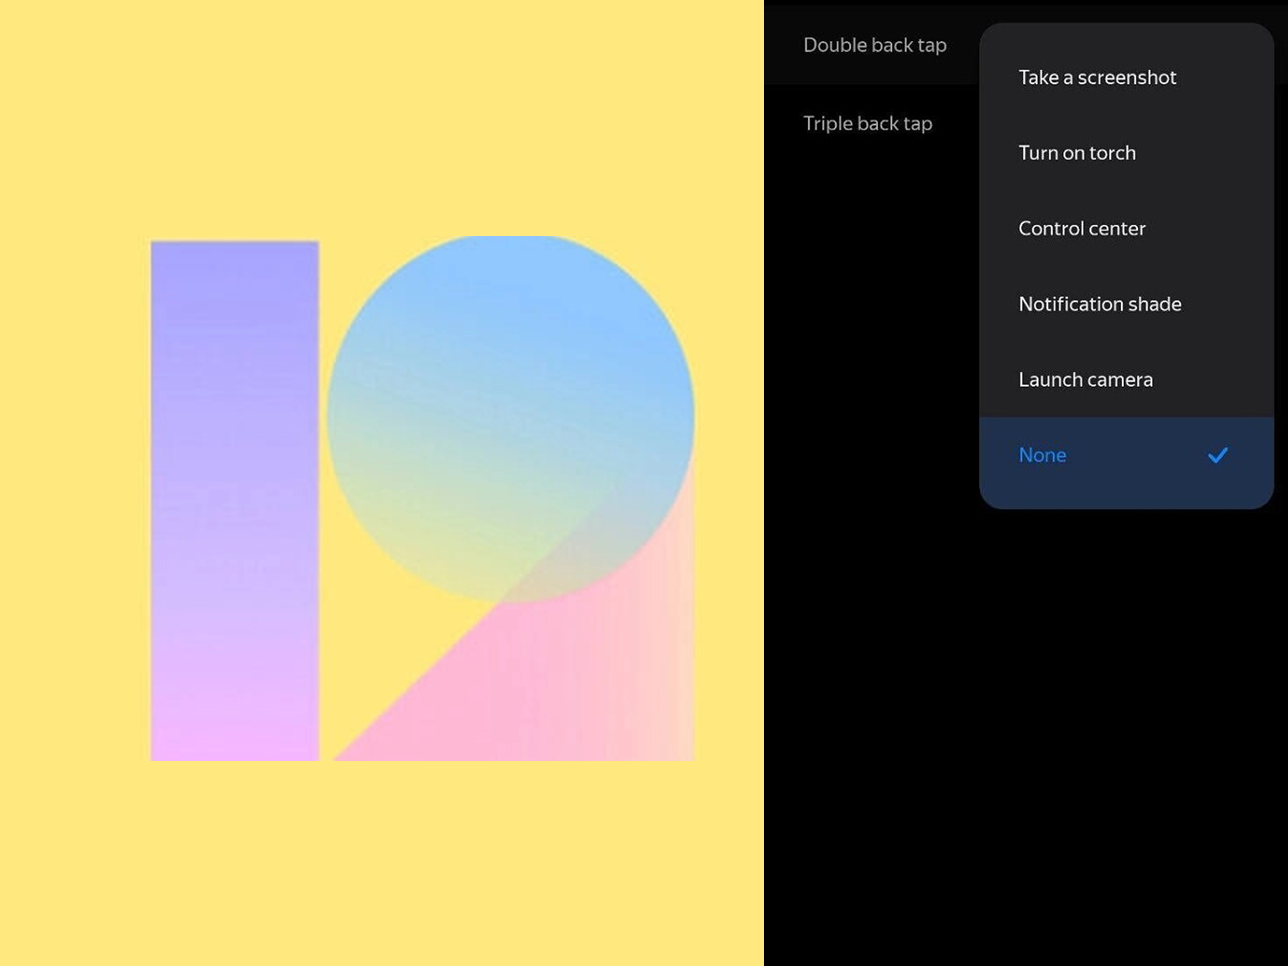Click the MIUI 12 logo image
This screenshot has width=1288, height=966.
pos(422,498)
